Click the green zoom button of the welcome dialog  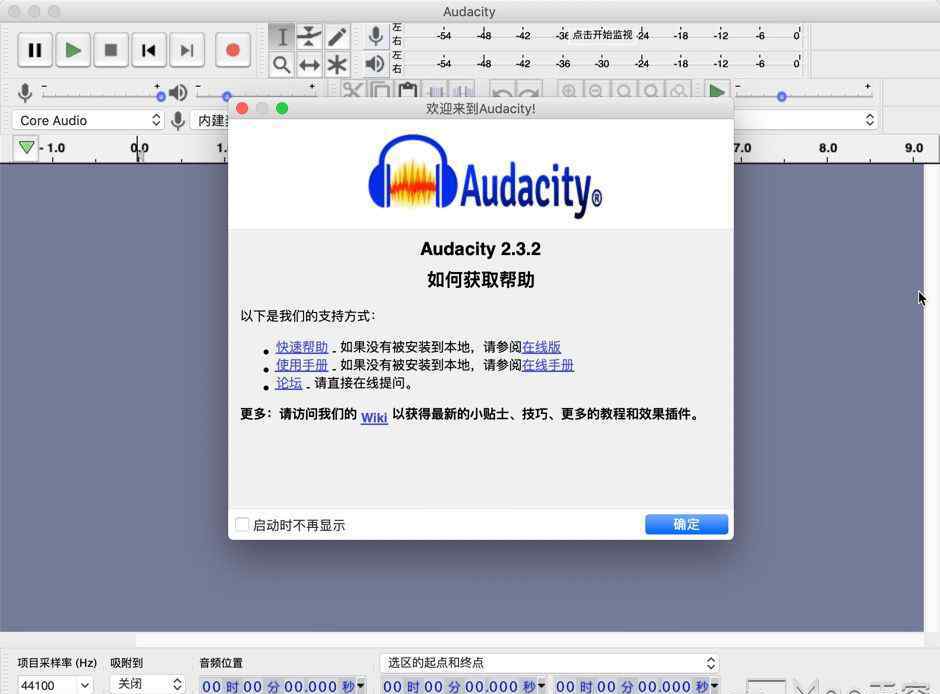(x=282, y=108)
